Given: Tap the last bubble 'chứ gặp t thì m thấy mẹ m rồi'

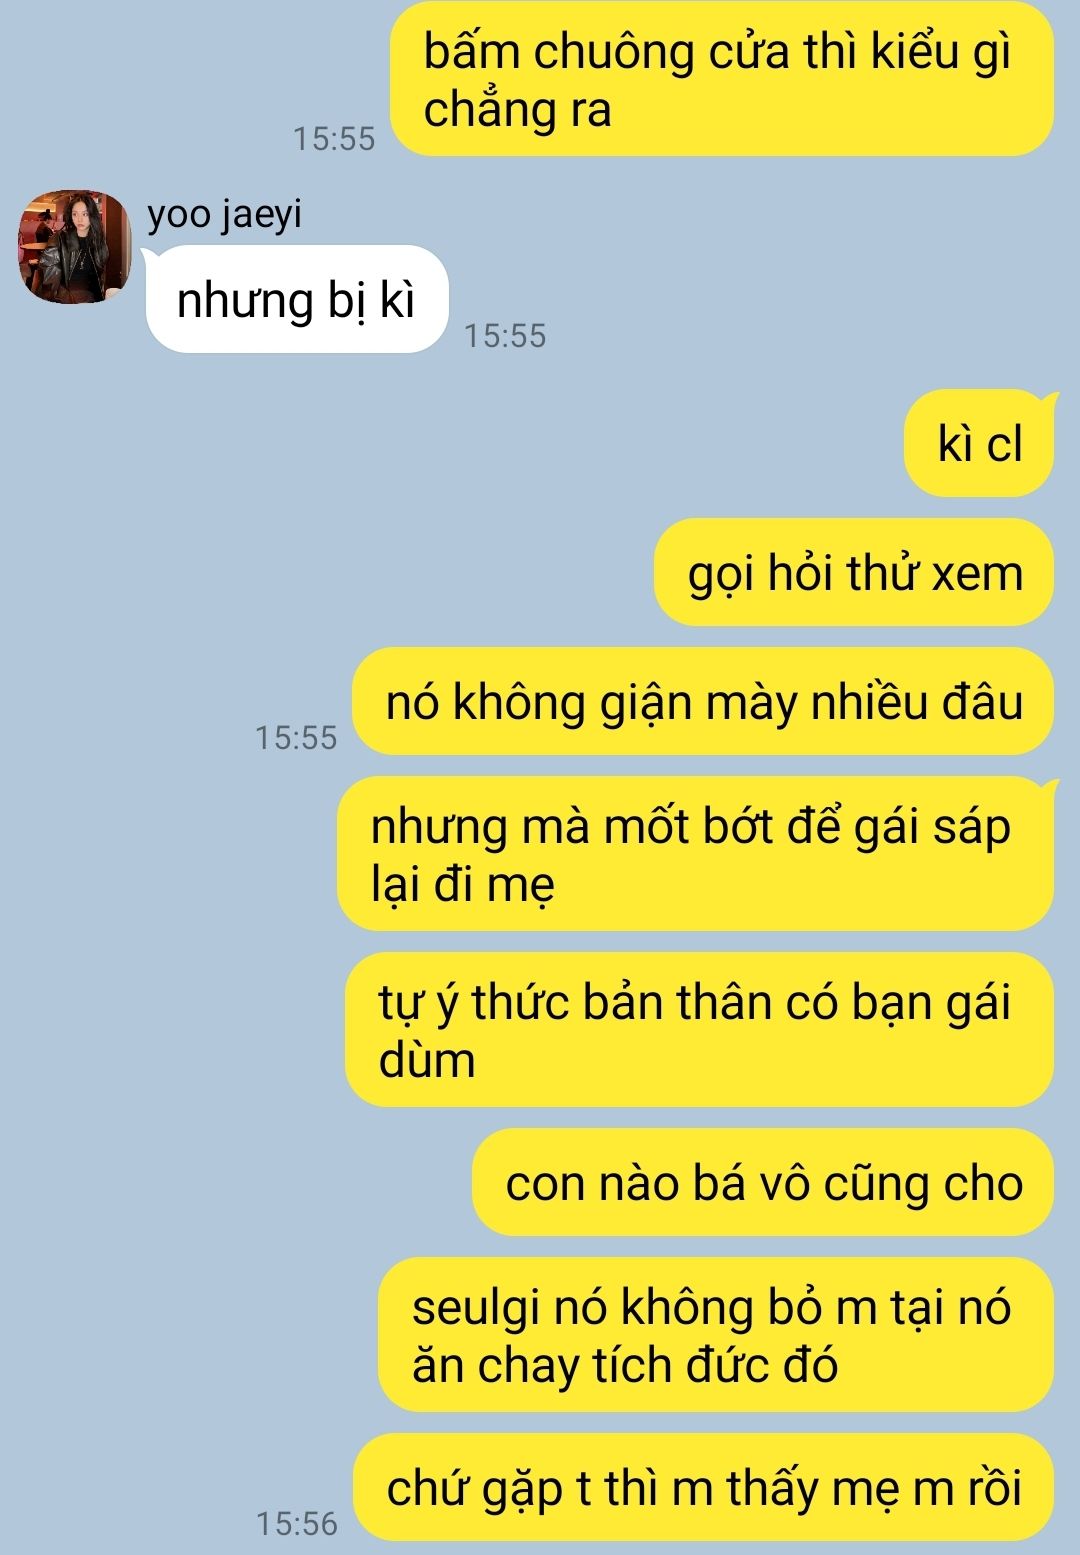Looking at the screenshot, I should tap(704, 1488).
